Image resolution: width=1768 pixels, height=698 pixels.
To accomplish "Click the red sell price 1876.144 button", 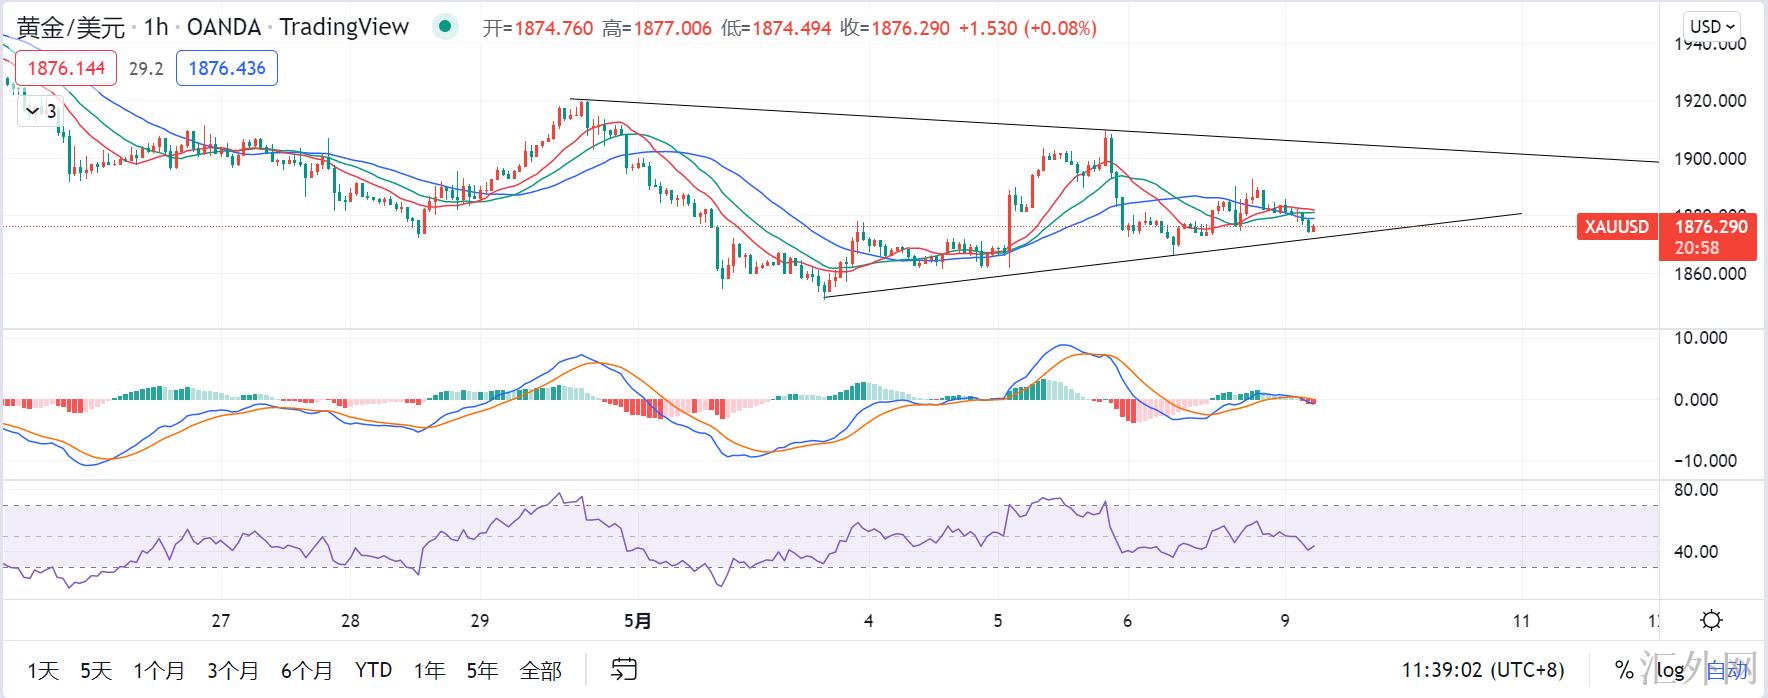I will [x=66, y=68].
